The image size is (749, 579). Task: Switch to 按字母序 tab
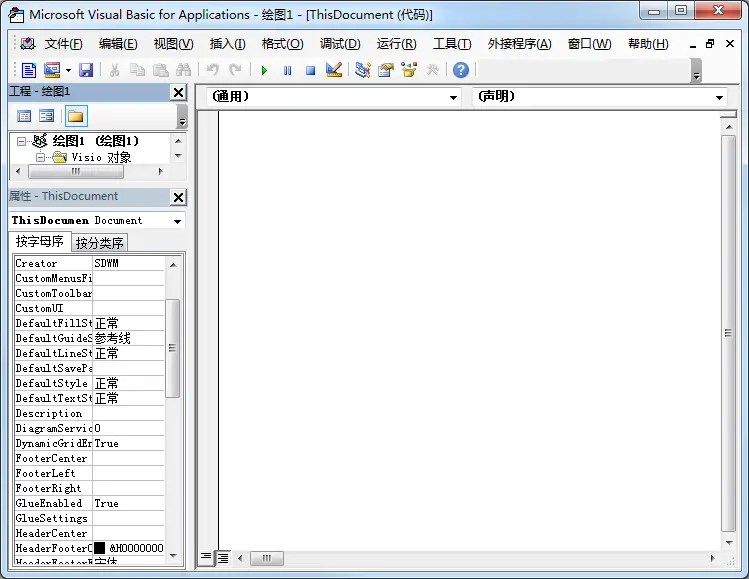(40, 242)
